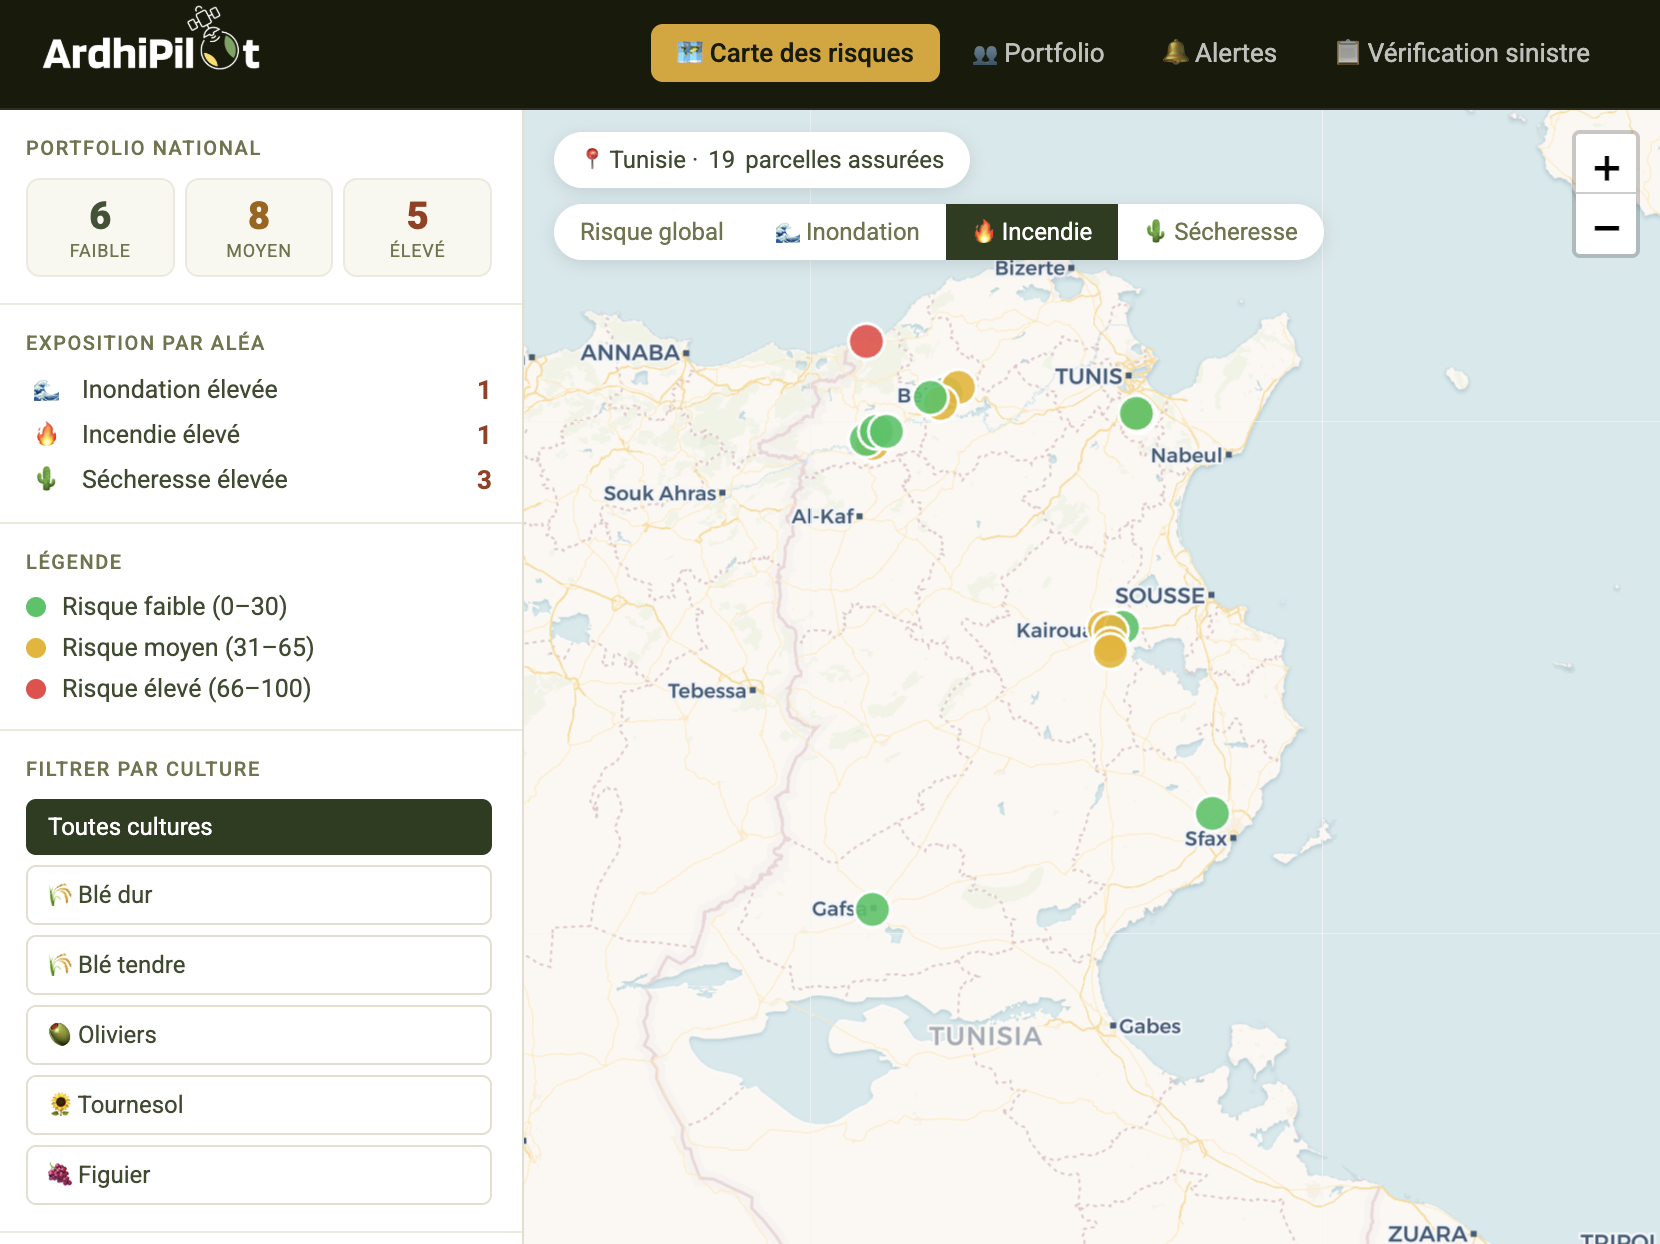The height and width of the screenshot is (1244, 1660).
Task: Click the location pin icon next to Tunisie
Action: coord(592,159)
